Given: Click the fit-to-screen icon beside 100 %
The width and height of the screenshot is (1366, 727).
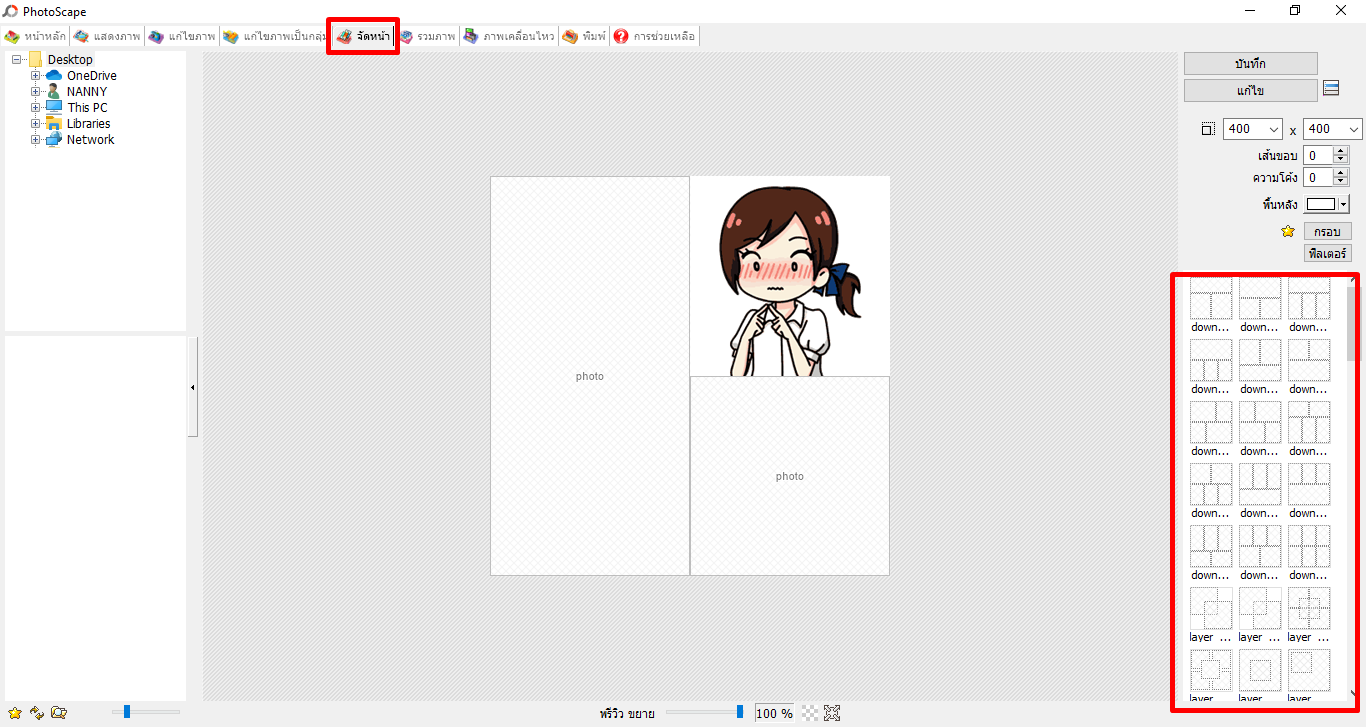Looking at the screenshot, I should 832,713.
